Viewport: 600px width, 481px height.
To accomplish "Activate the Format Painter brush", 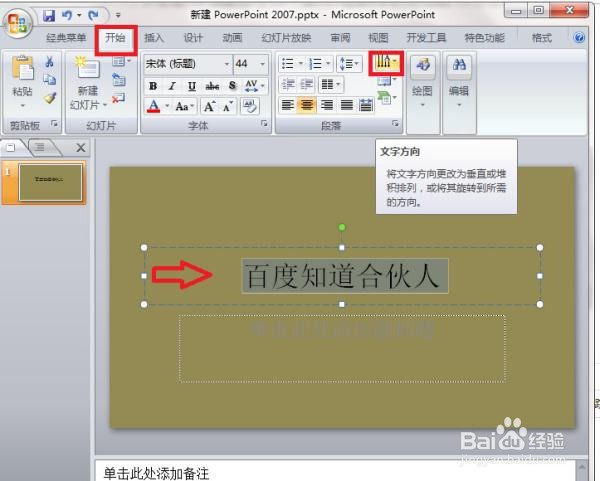I will point(50,98).
